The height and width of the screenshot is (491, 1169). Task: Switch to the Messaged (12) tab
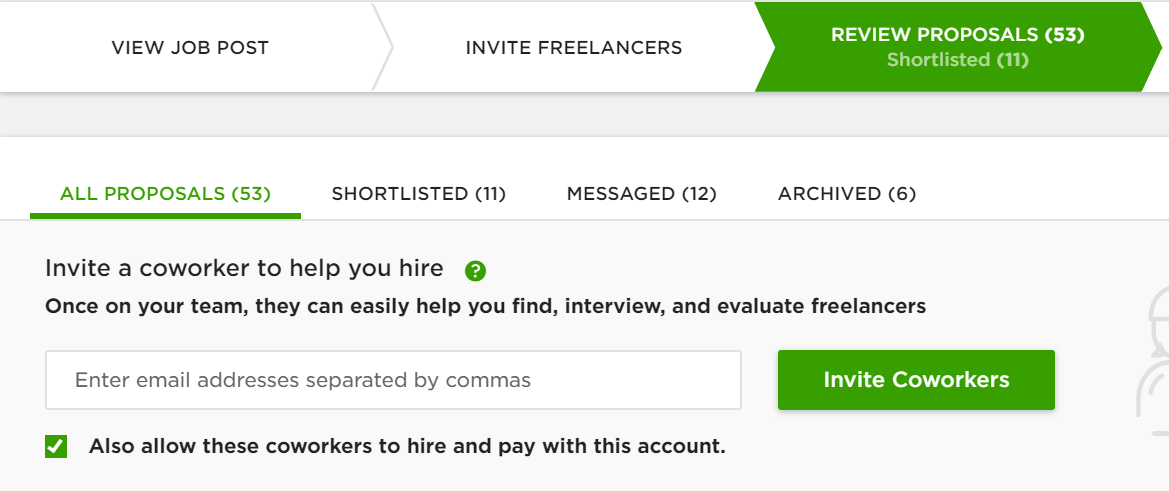(641, 193)
